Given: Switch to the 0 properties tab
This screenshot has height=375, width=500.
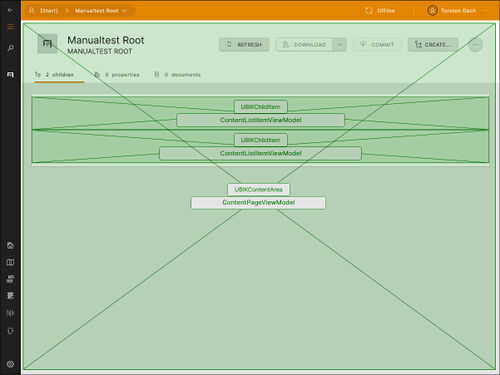Looking at the screenshot, I should pyautogui.click(x=117, y=75).
